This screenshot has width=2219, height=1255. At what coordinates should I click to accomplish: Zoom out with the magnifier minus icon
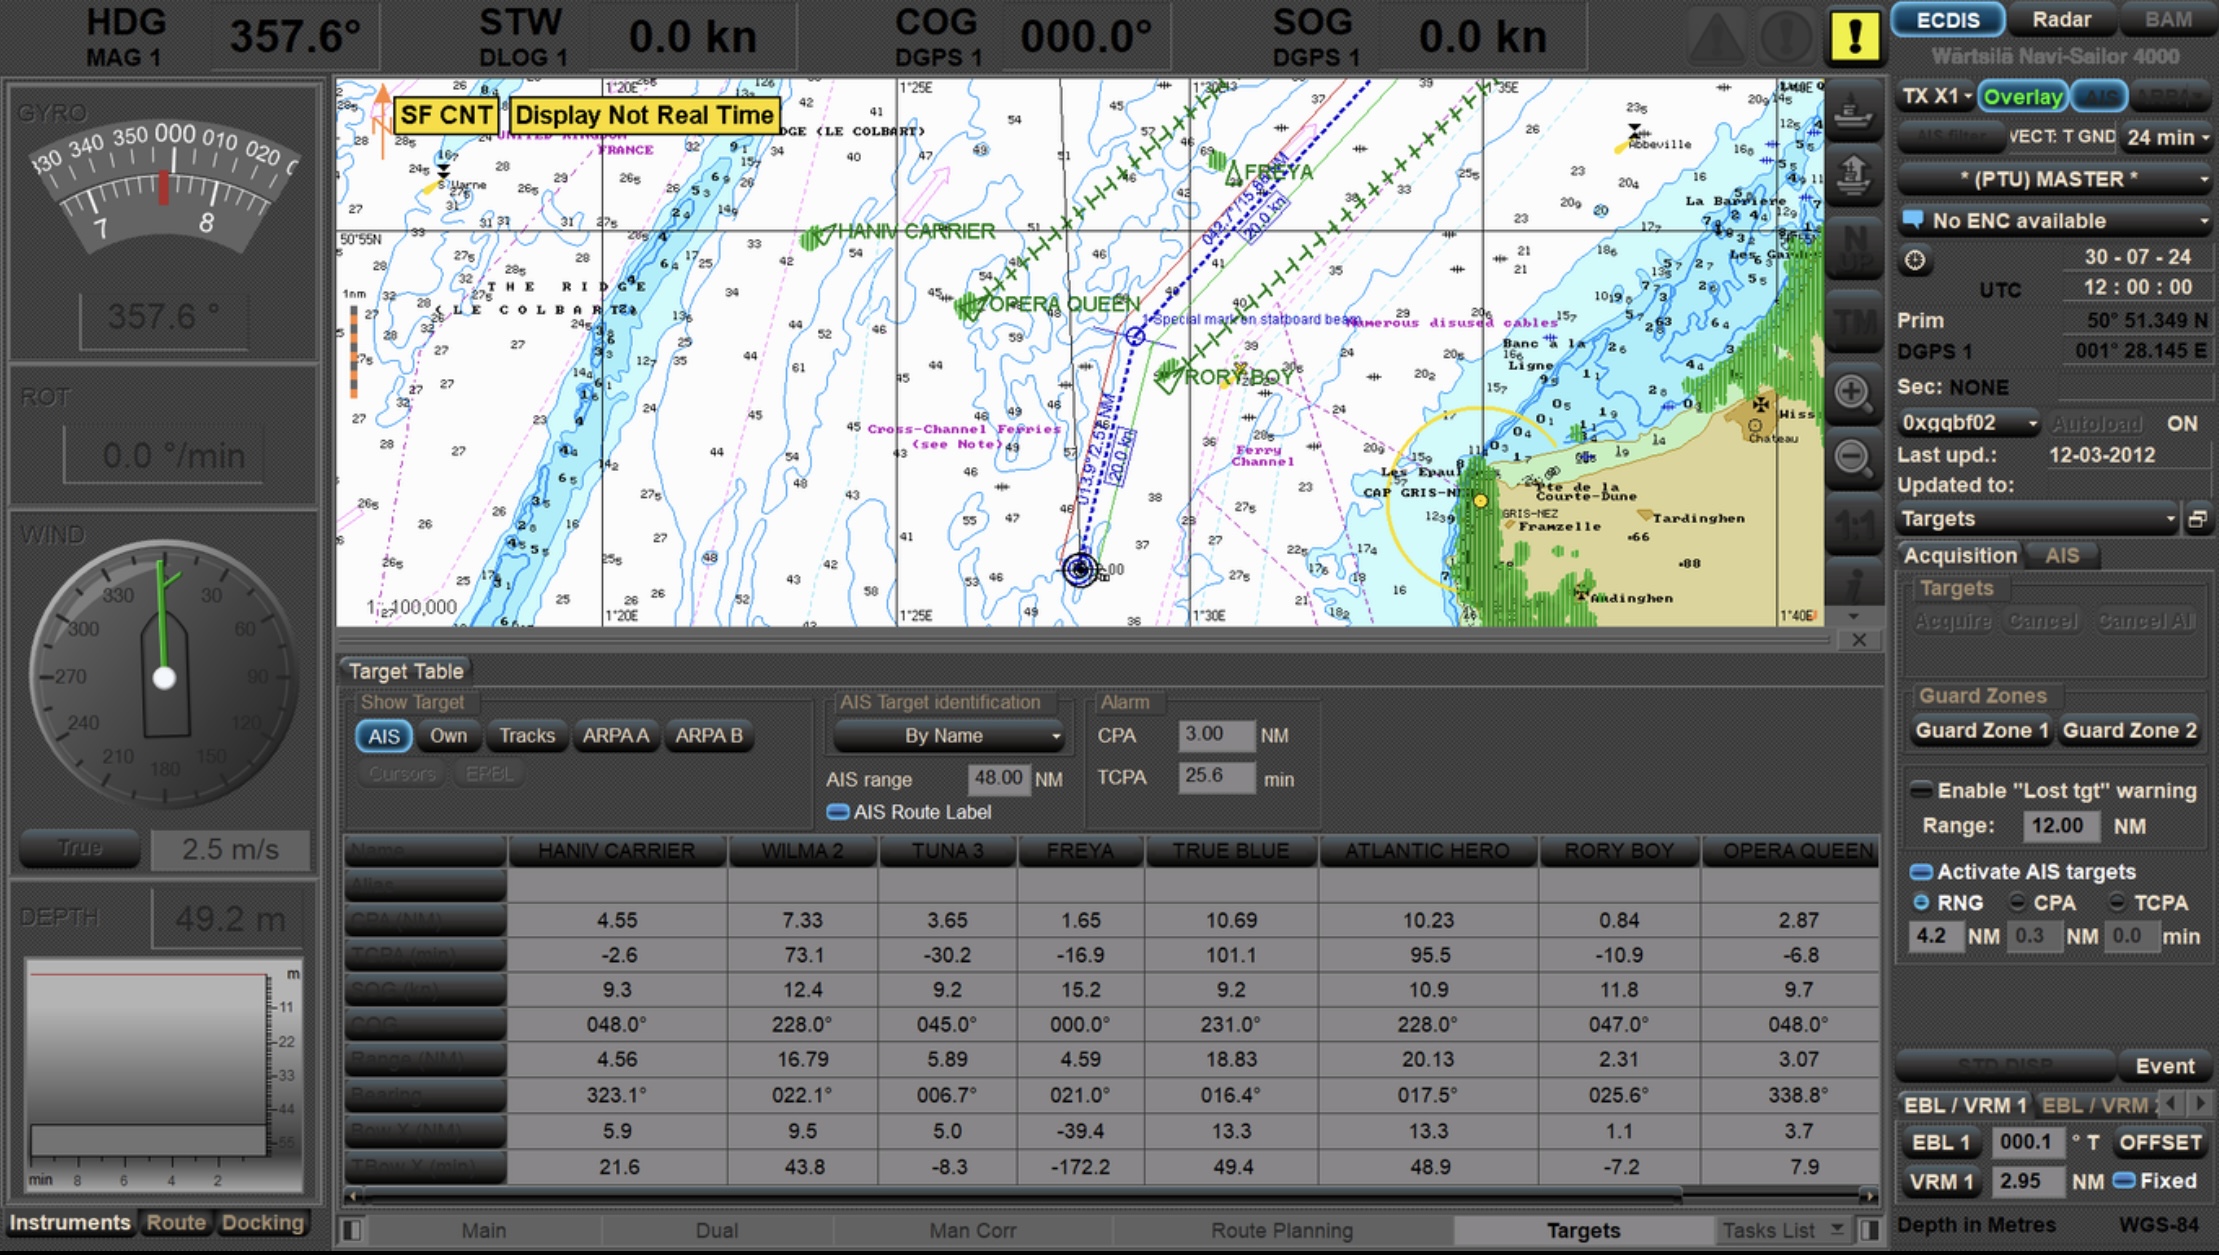coord(1853,458)
